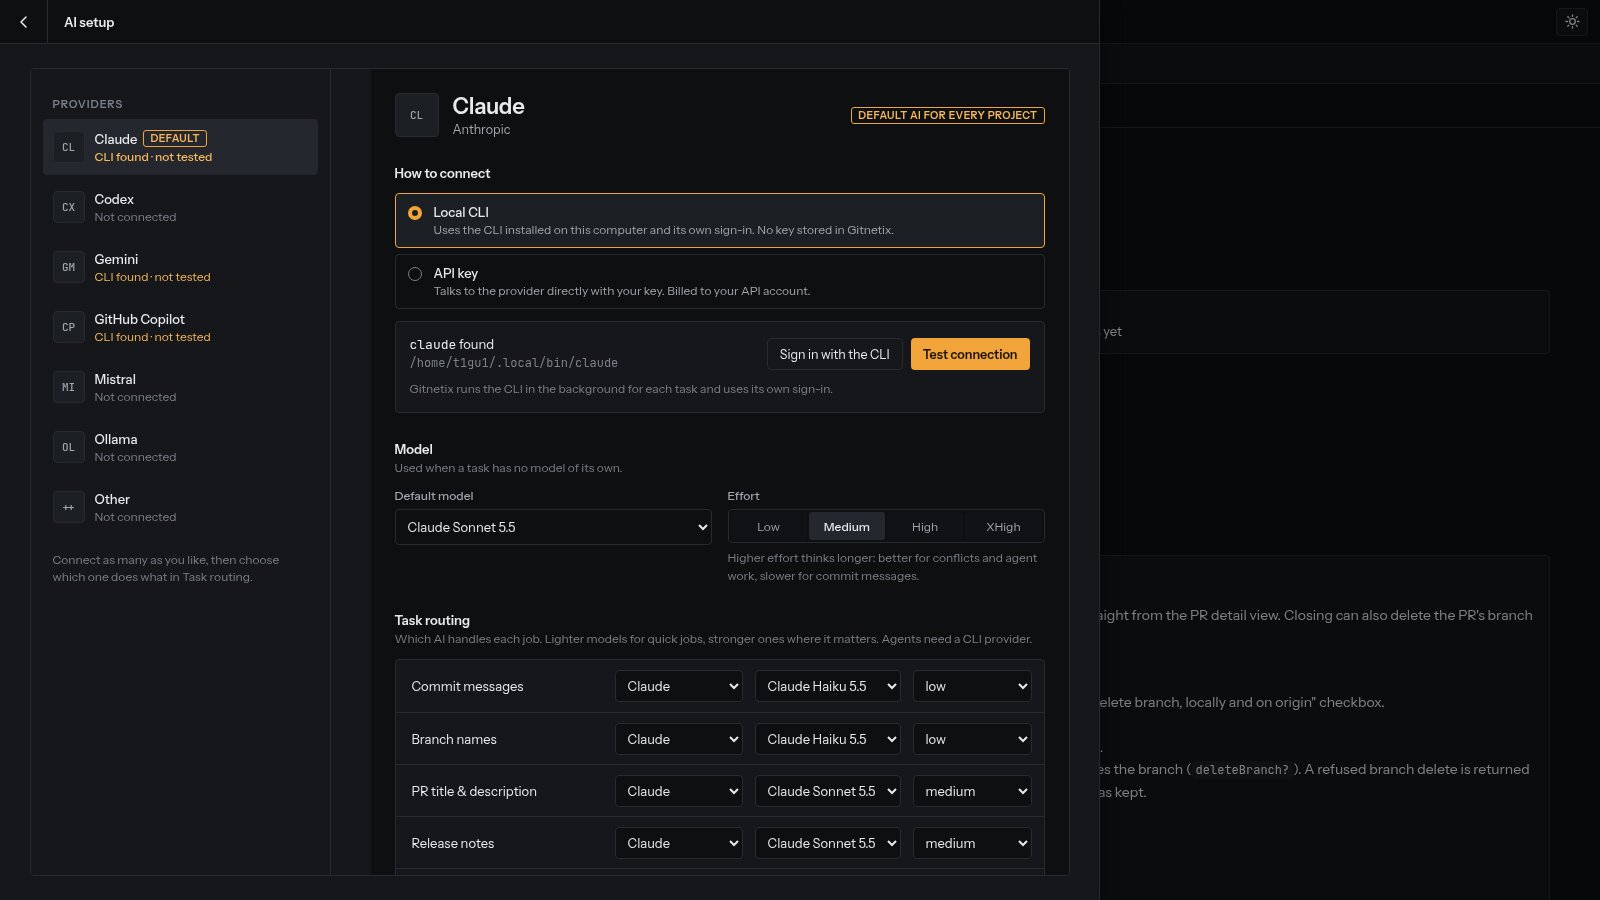Select the Codex provider

pos(180,207)
